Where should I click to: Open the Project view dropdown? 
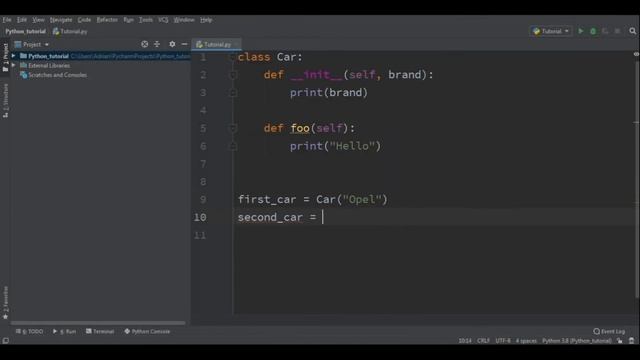pos(32,44)
